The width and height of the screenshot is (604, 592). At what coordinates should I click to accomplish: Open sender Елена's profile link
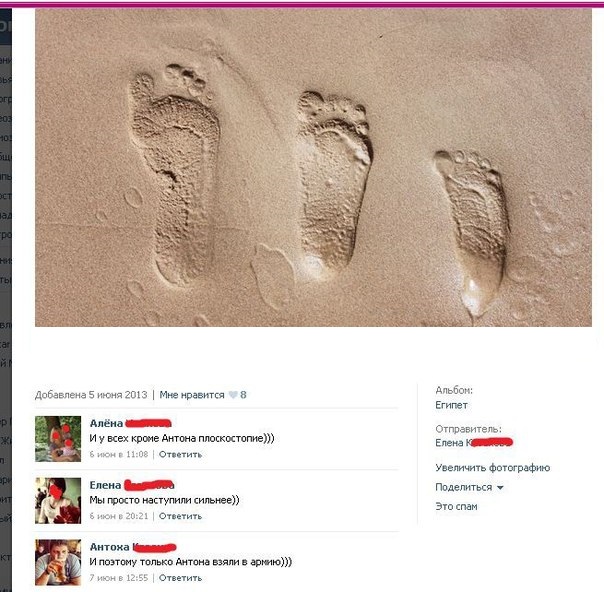(474, 443)
